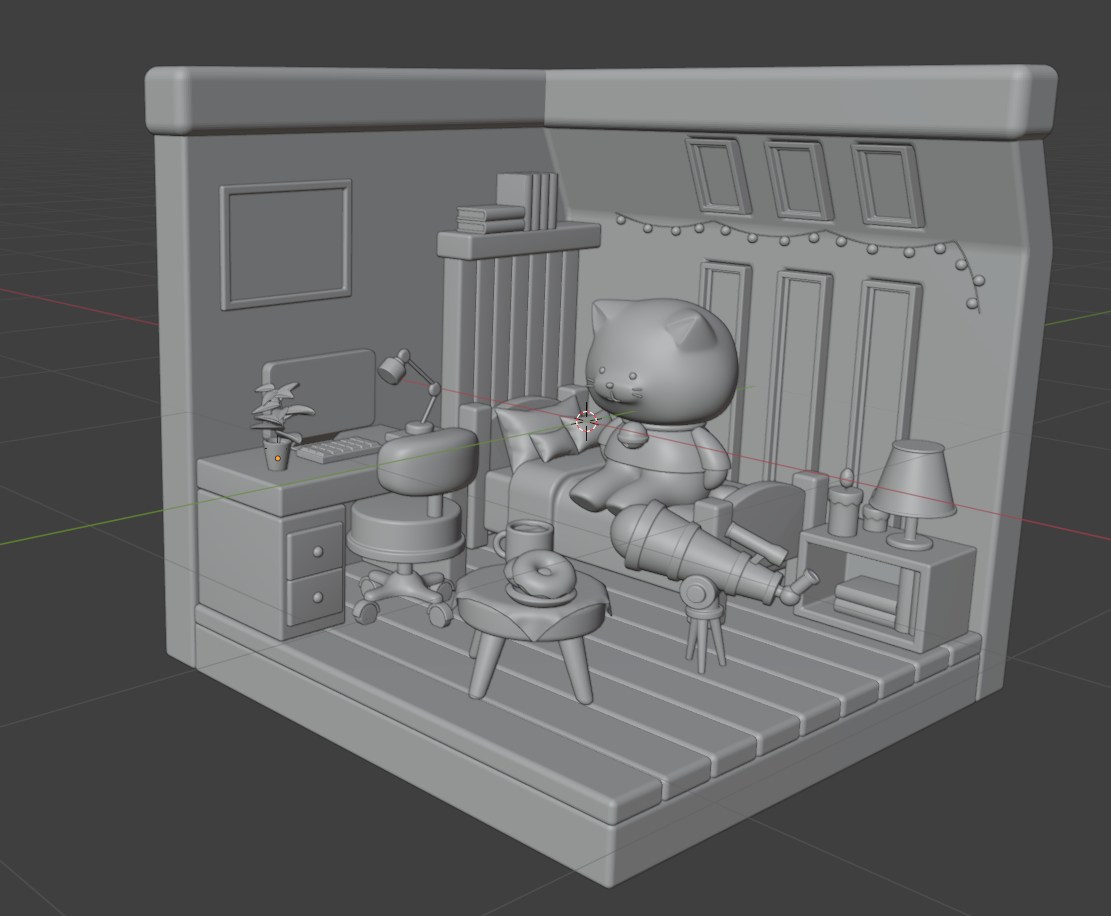
Task: Click the telescope tripod stand
Action: (x=705, y=629)
